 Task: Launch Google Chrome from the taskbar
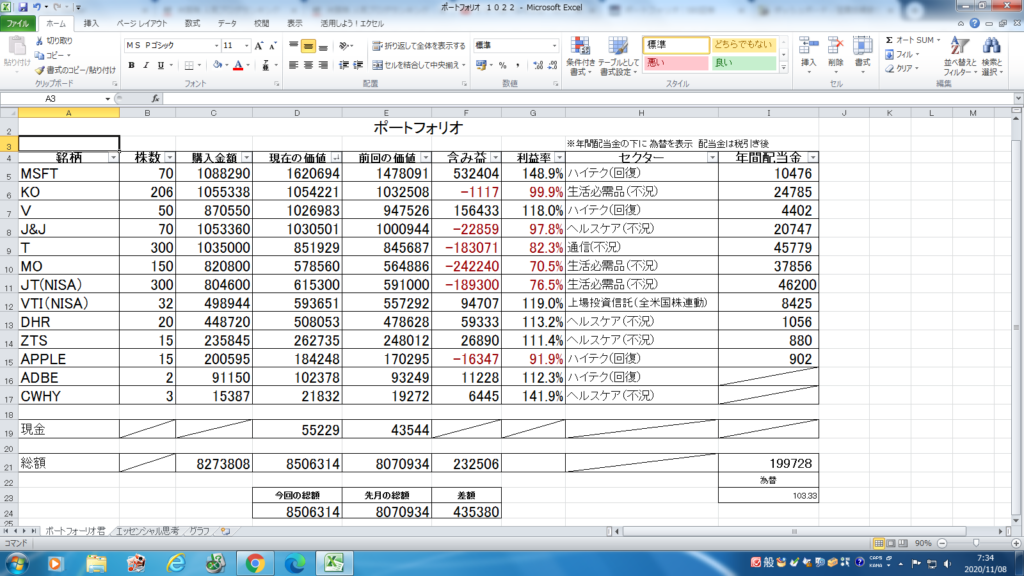click(255, 563)
